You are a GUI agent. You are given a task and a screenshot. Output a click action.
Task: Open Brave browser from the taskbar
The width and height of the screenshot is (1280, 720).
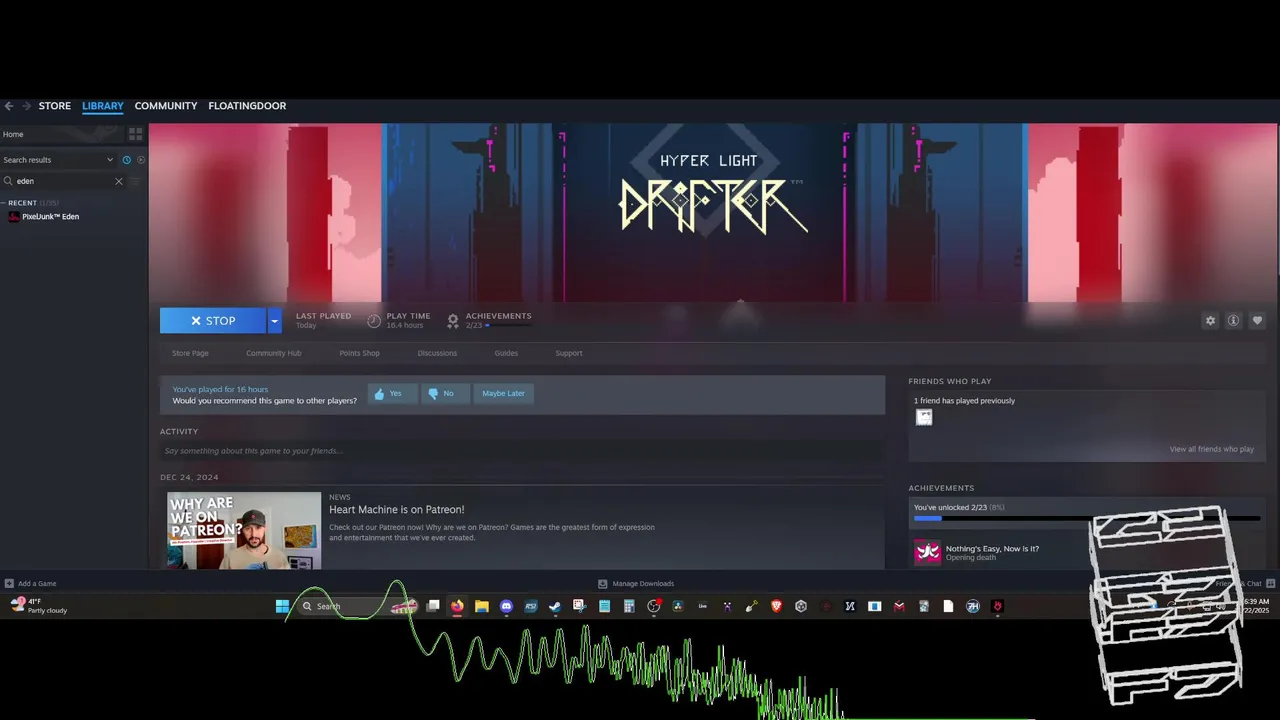click(776, 606)
